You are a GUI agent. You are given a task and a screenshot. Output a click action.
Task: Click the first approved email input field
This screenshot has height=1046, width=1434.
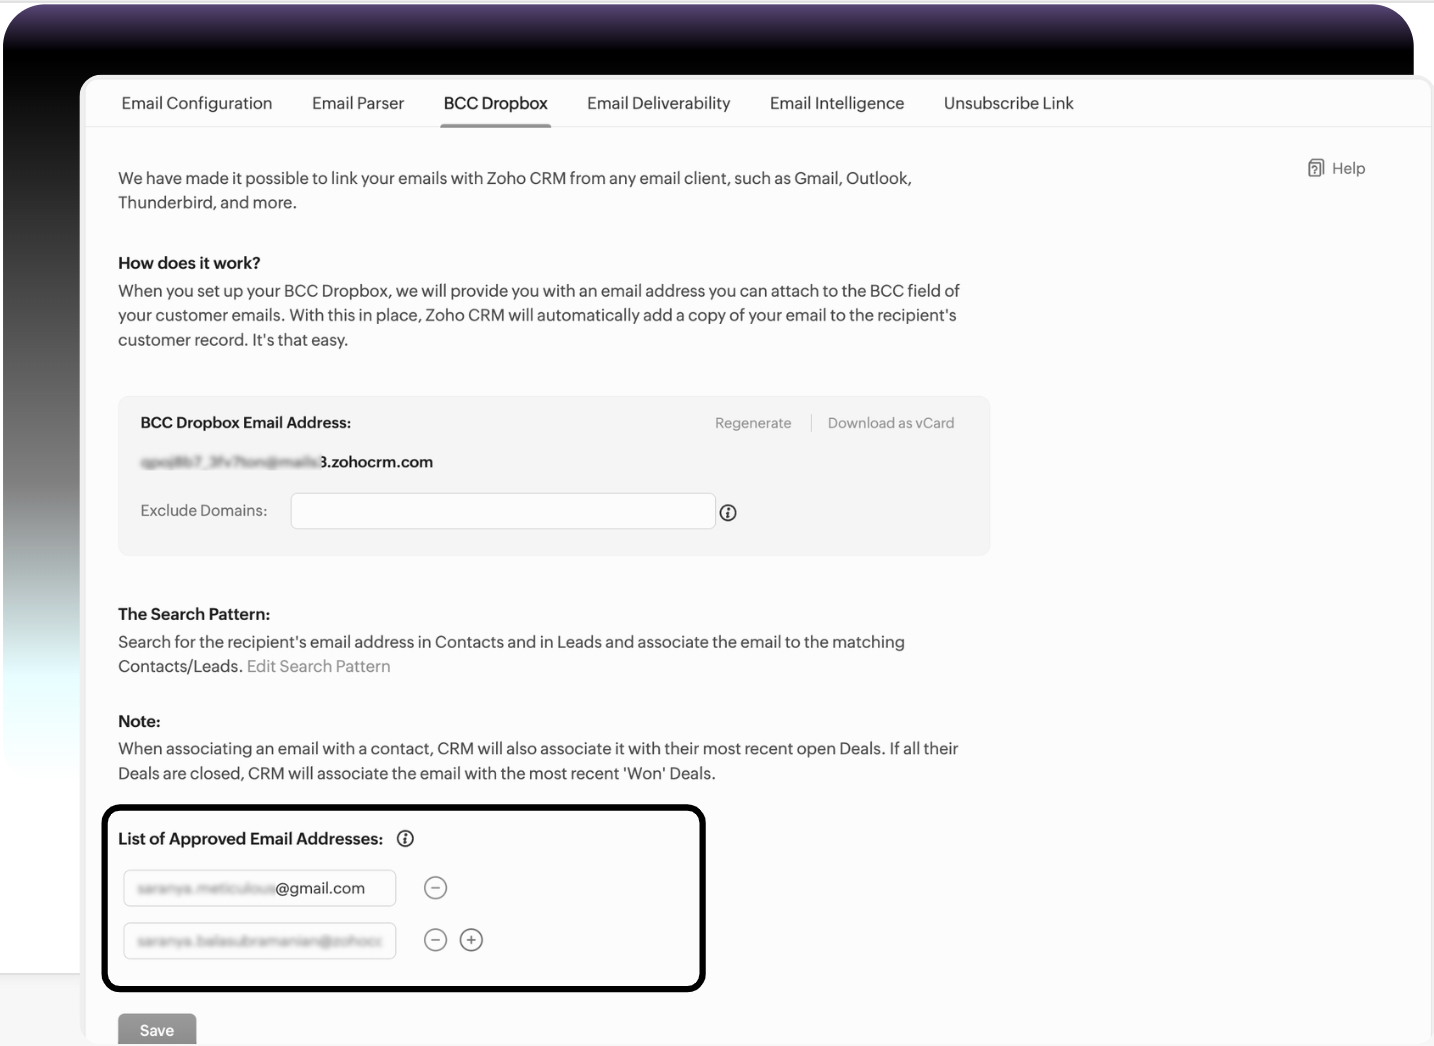tap(259, 888)
